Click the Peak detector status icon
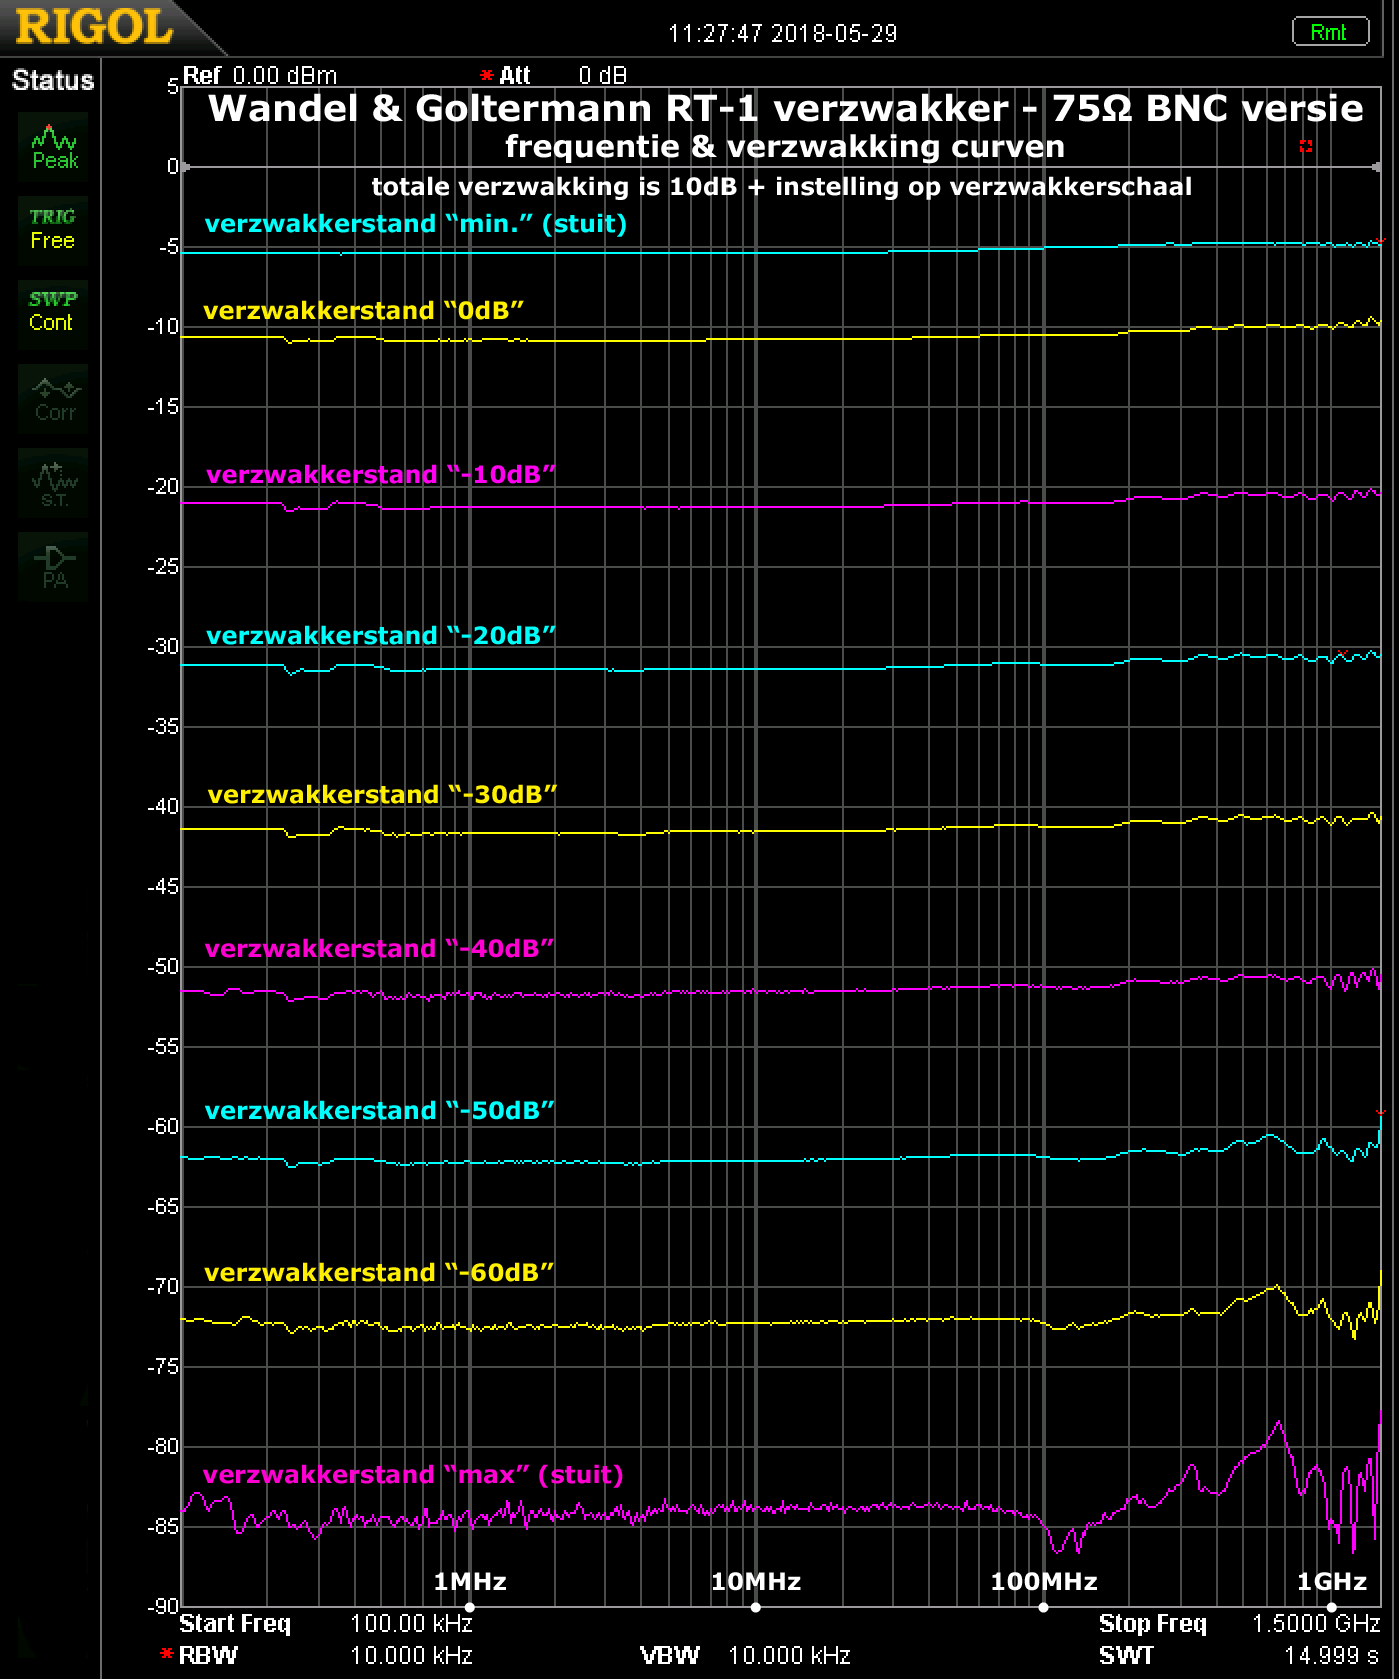The width and height of the screenshot is (1399, 1679). point(53,147)
